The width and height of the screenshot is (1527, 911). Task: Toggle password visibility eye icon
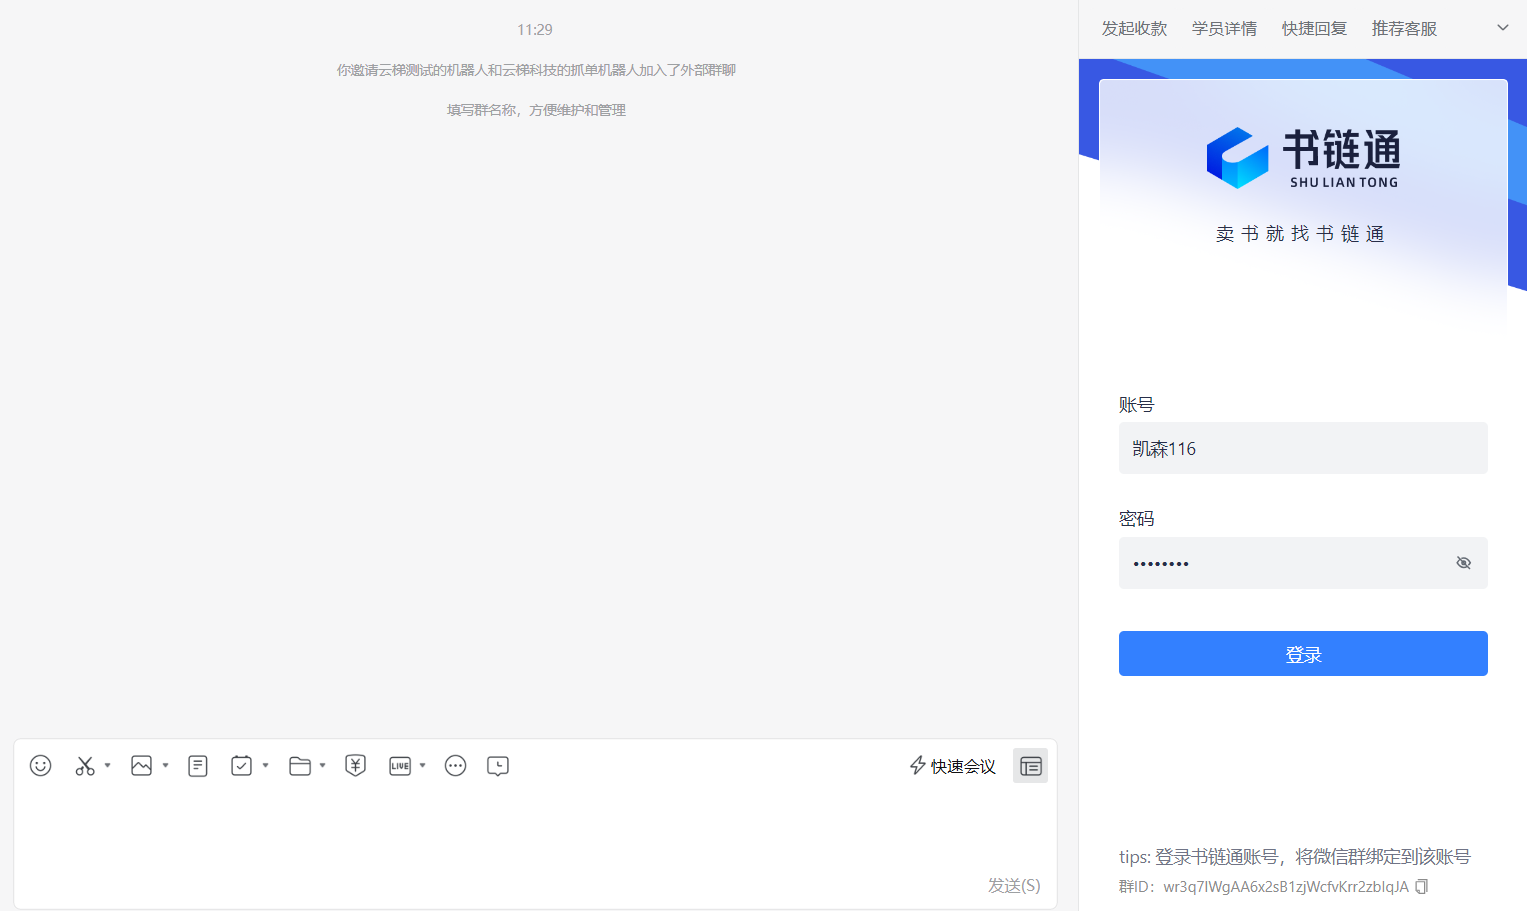1463,563
